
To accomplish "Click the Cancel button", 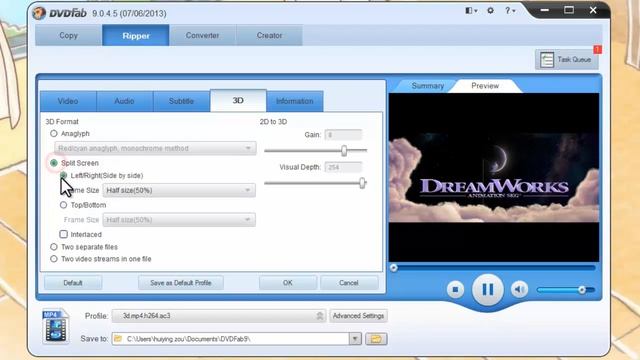I will tap(349, 283).
